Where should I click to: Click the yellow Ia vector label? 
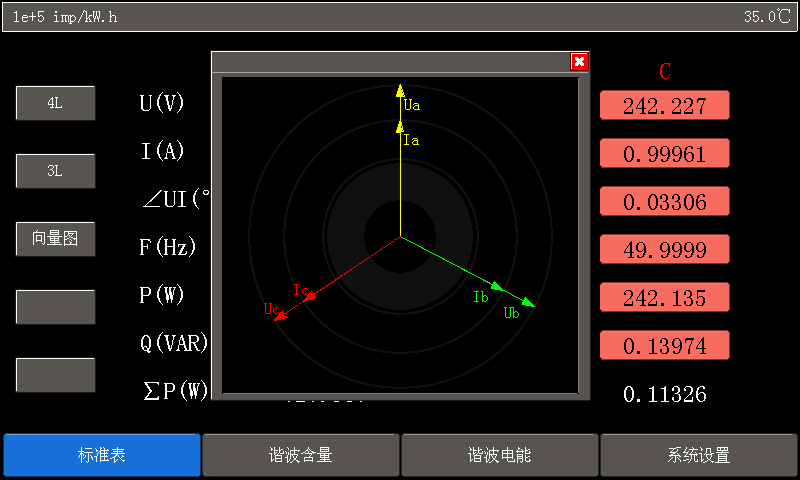[410, 140]
